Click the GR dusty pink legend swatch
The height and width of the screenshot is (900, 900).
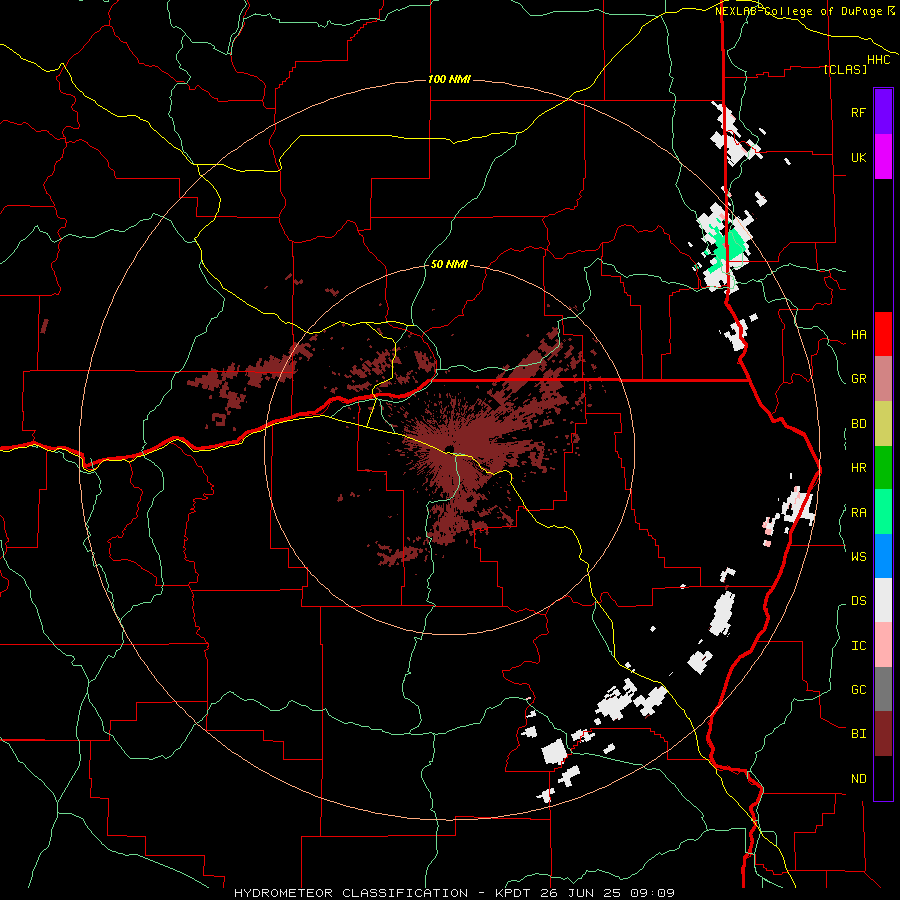pos(883,379)
